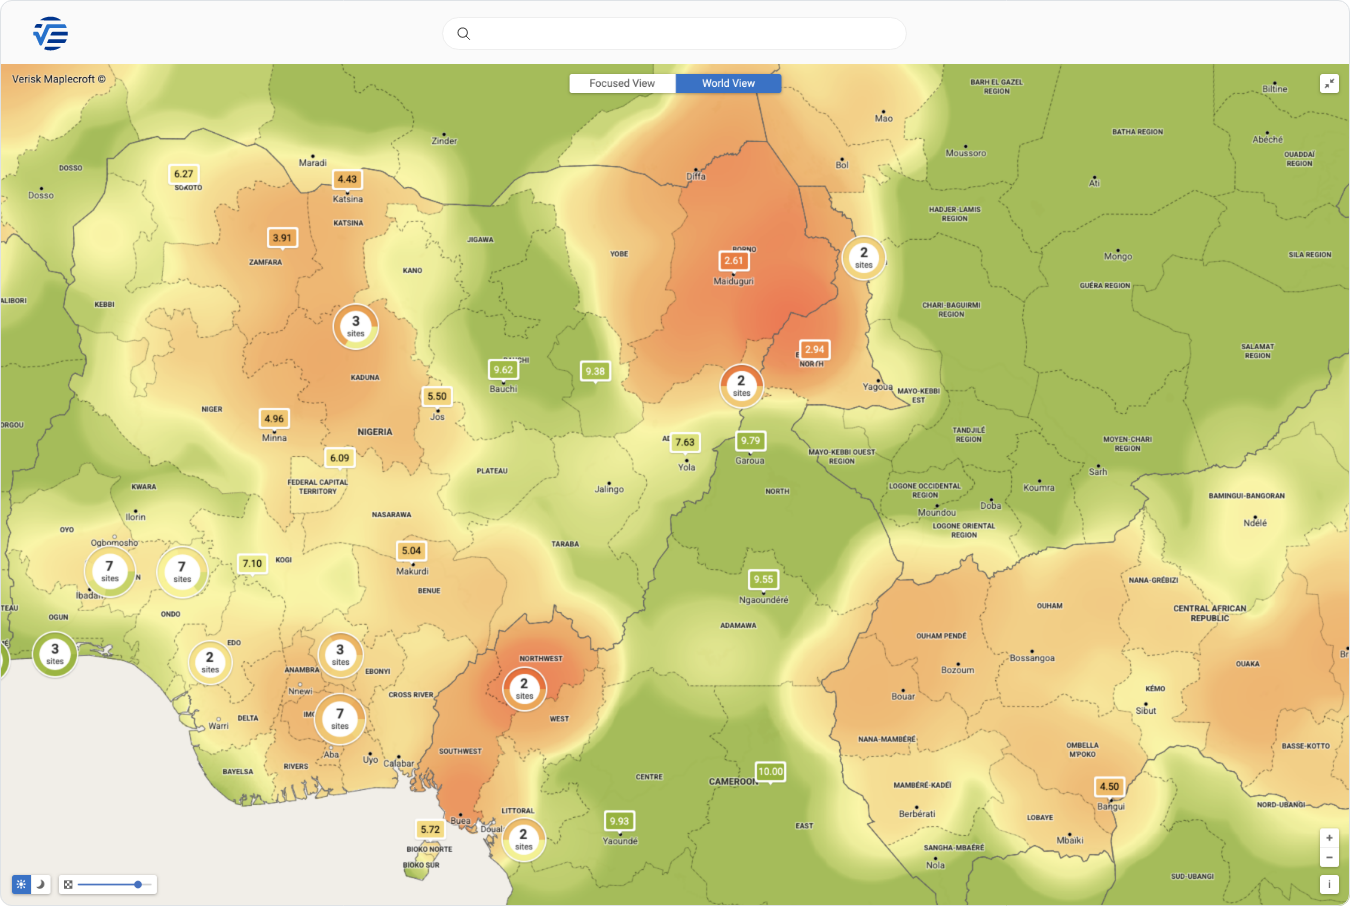Enable light mode with sun toggle

(21, 884)
